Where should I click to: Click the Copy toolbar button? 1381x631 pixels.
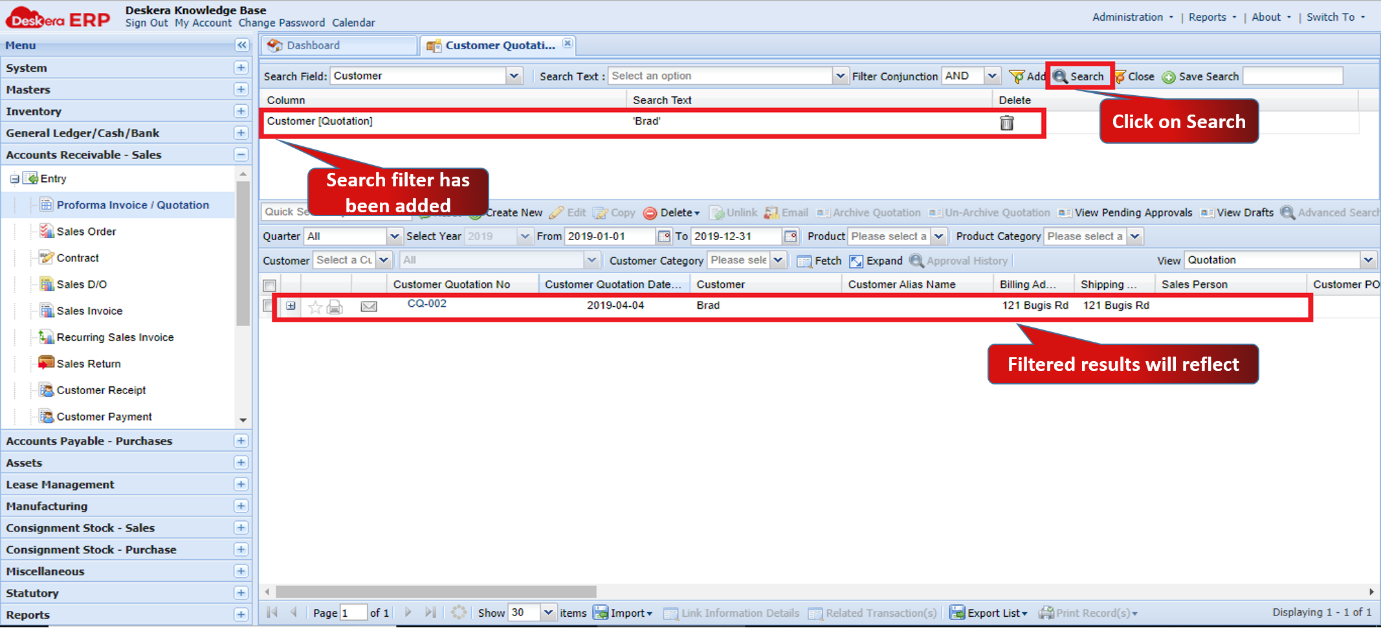pyautogui.click(x=614, y=212)
